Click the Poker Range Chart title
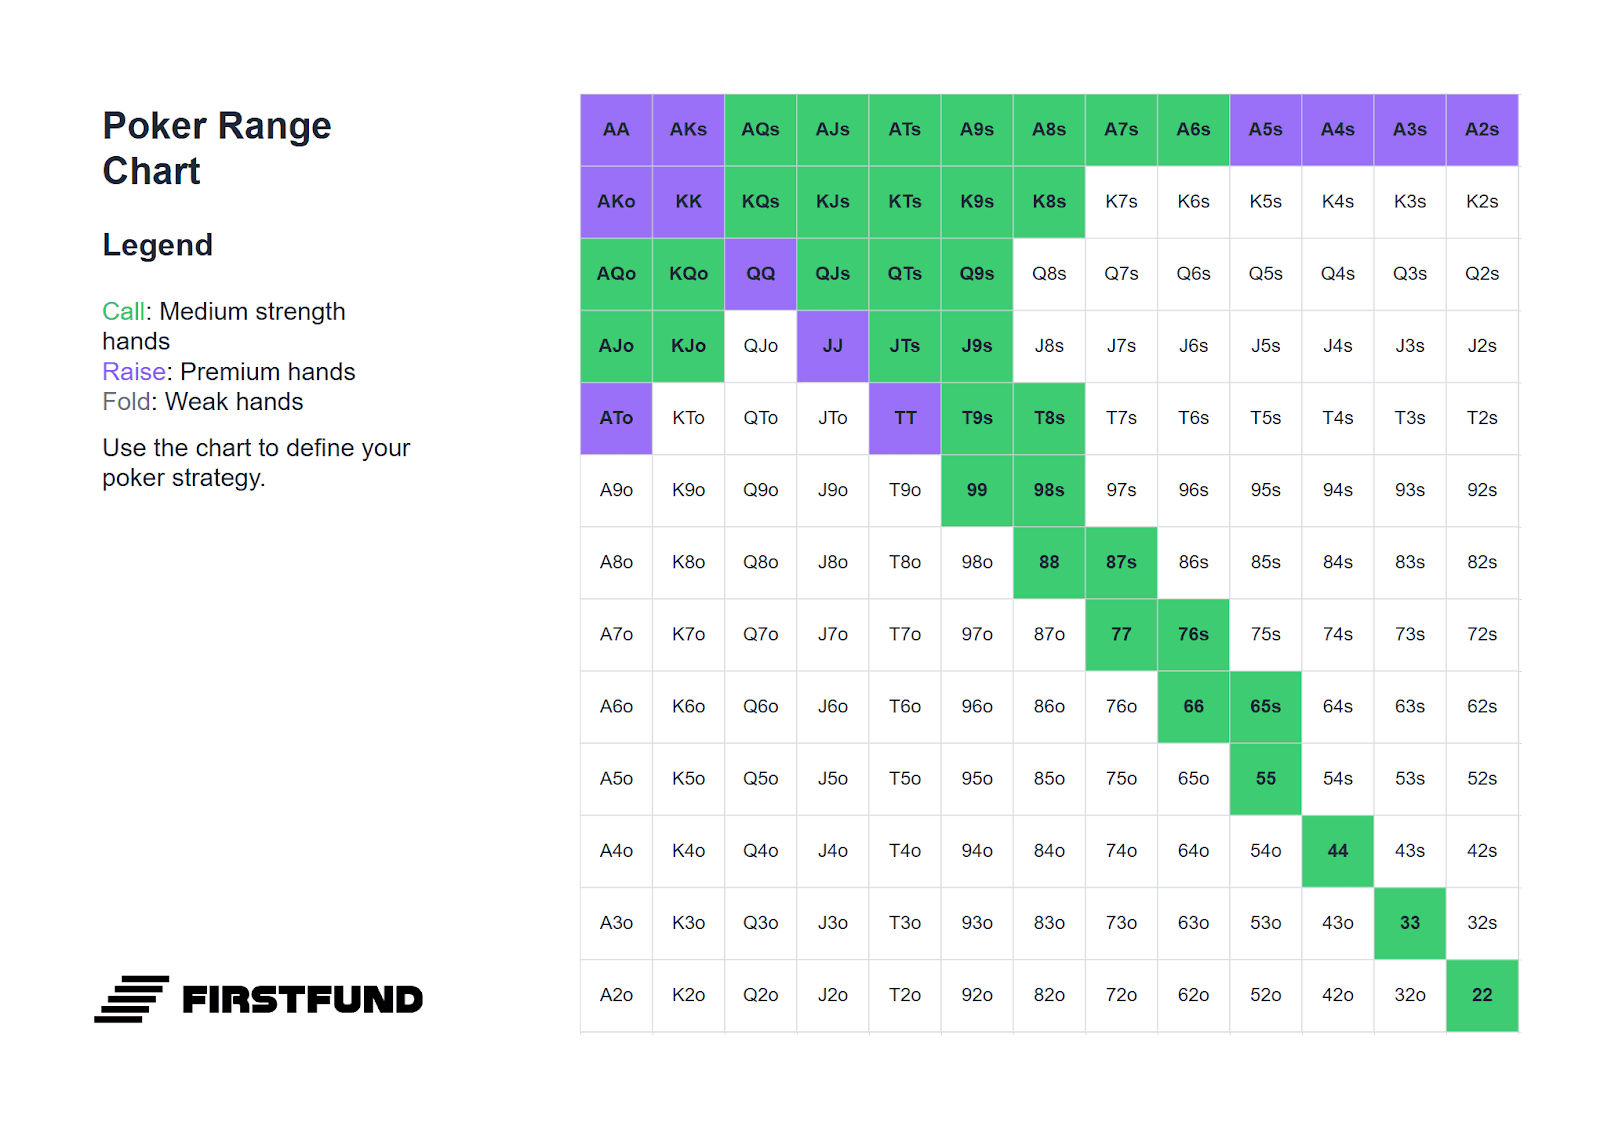 pos(217,148)
